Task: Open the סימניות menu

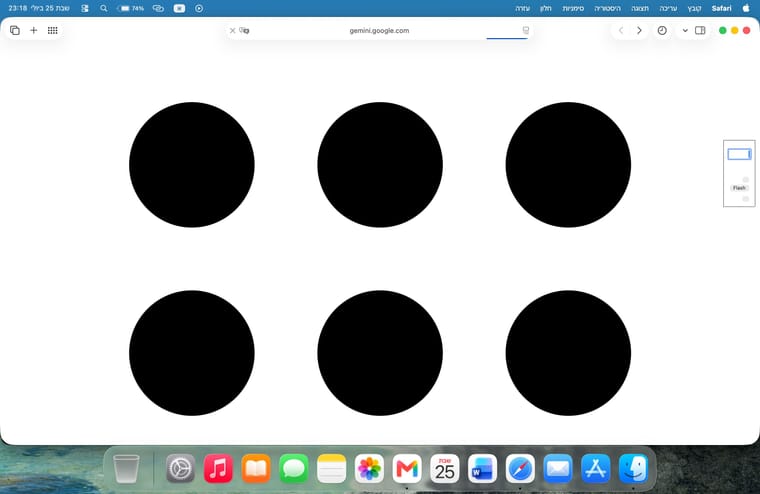Action: [x=573, y=8]
